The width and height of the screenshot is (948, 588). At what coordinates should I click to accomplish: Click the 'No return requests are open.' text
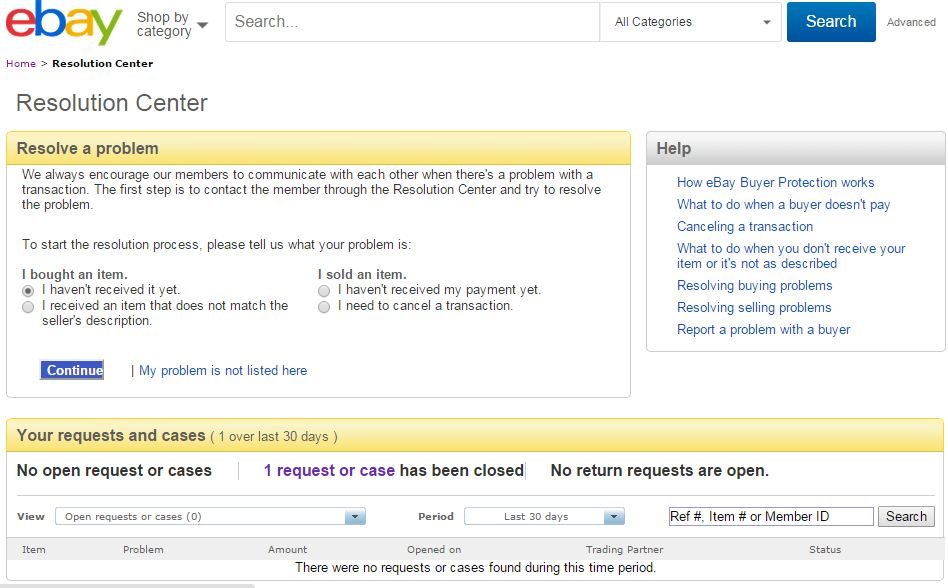(660, 470)
